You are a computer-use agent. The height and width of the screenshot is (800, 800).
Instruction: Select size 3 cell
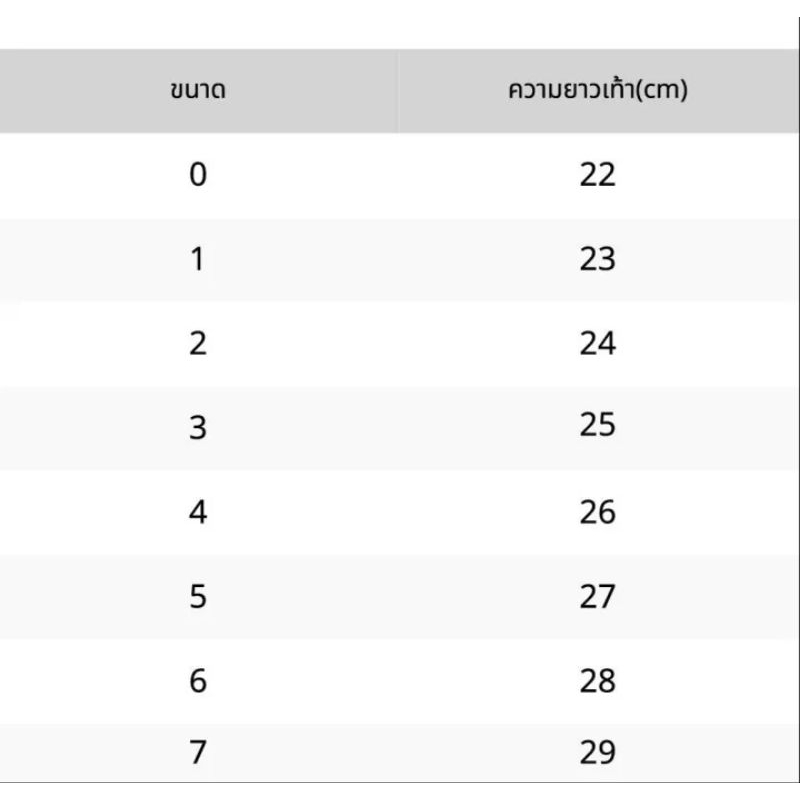click(198, 428)
